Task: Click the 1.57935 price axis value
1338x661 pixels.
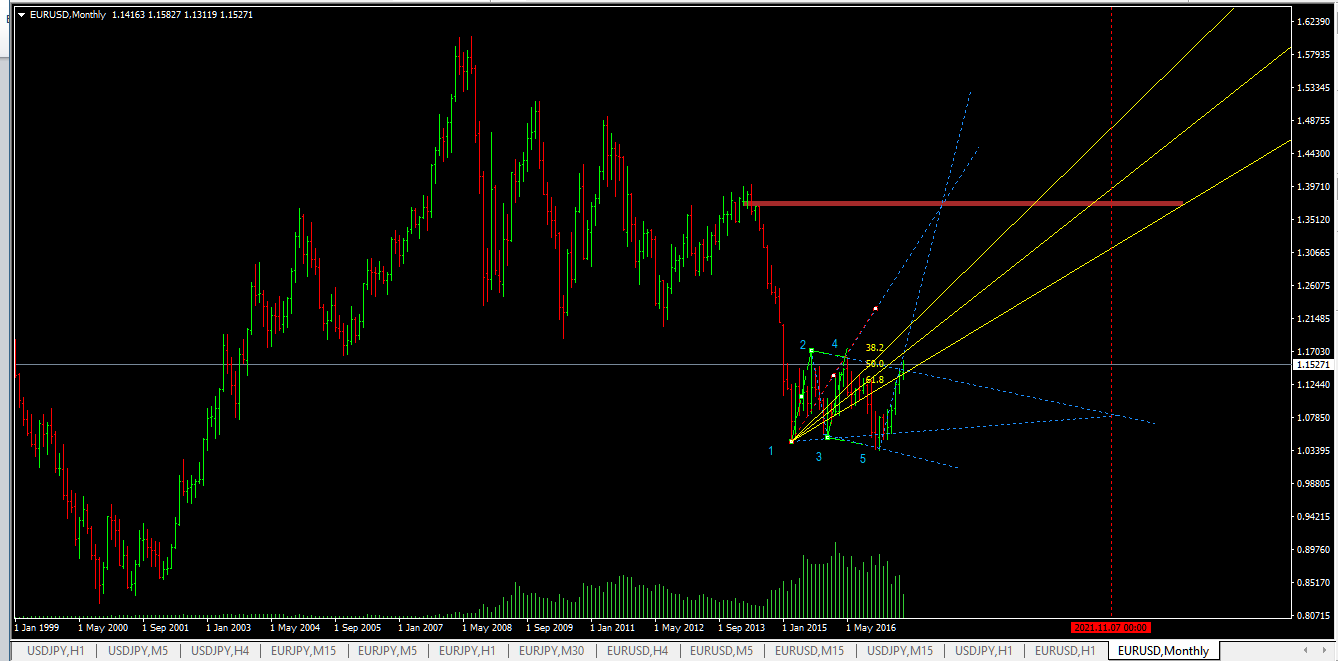Action: (x=1314, y=54)
